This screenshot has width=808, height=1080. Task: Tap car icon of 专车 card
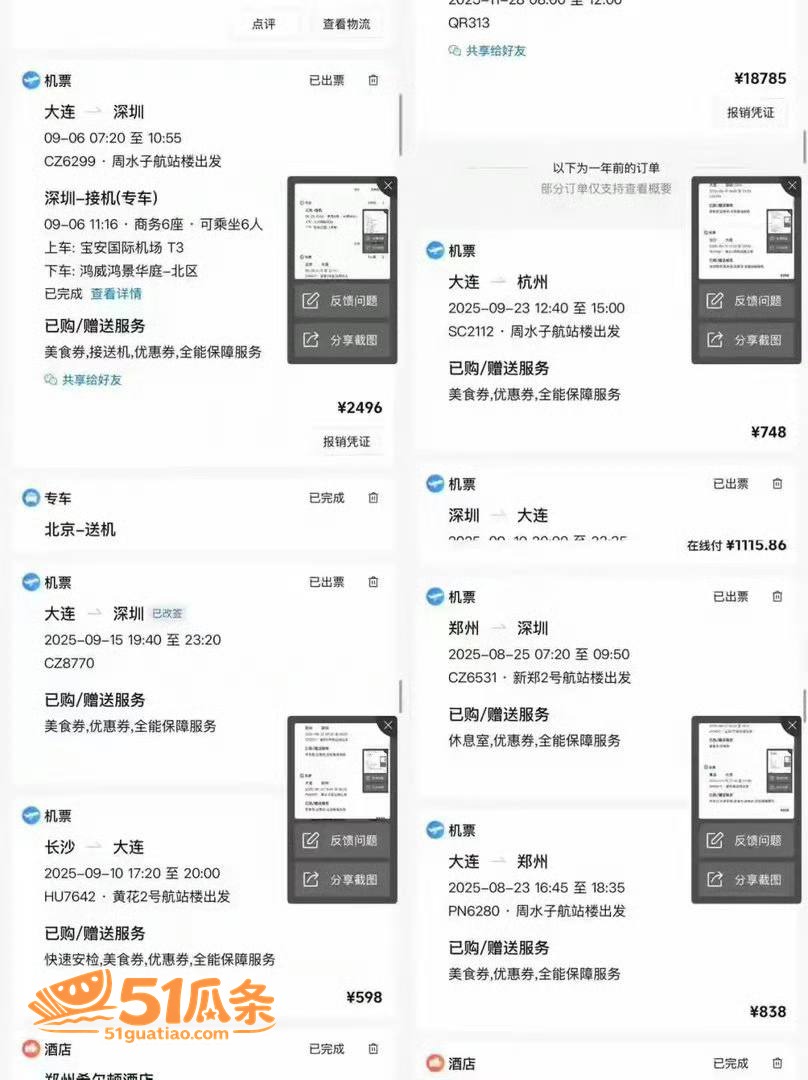click(x=31, y=498)
